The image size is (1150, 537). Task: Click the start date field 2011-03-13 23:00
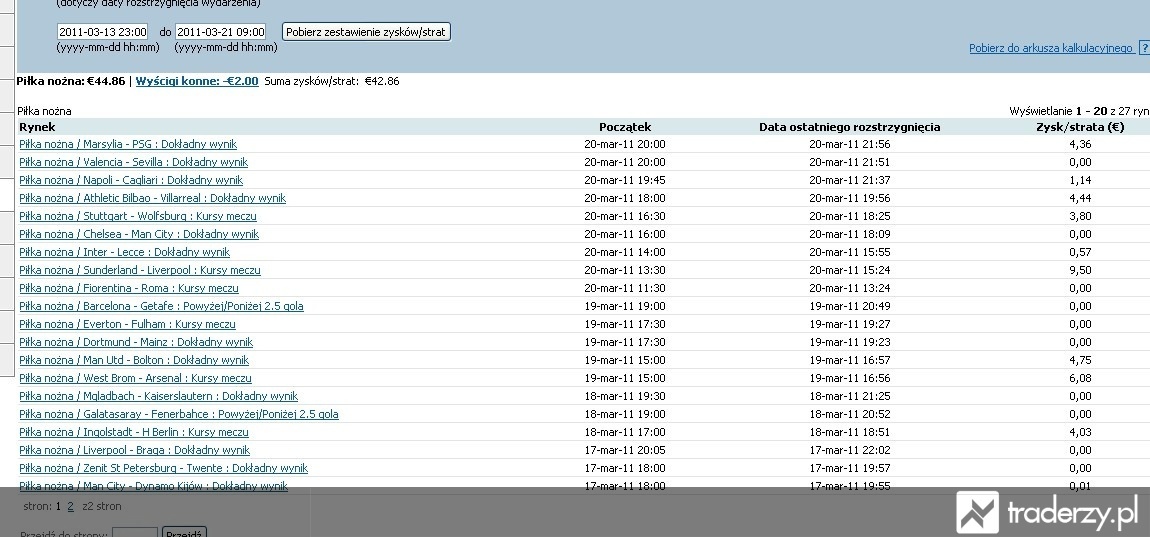(x=103, y=32)
